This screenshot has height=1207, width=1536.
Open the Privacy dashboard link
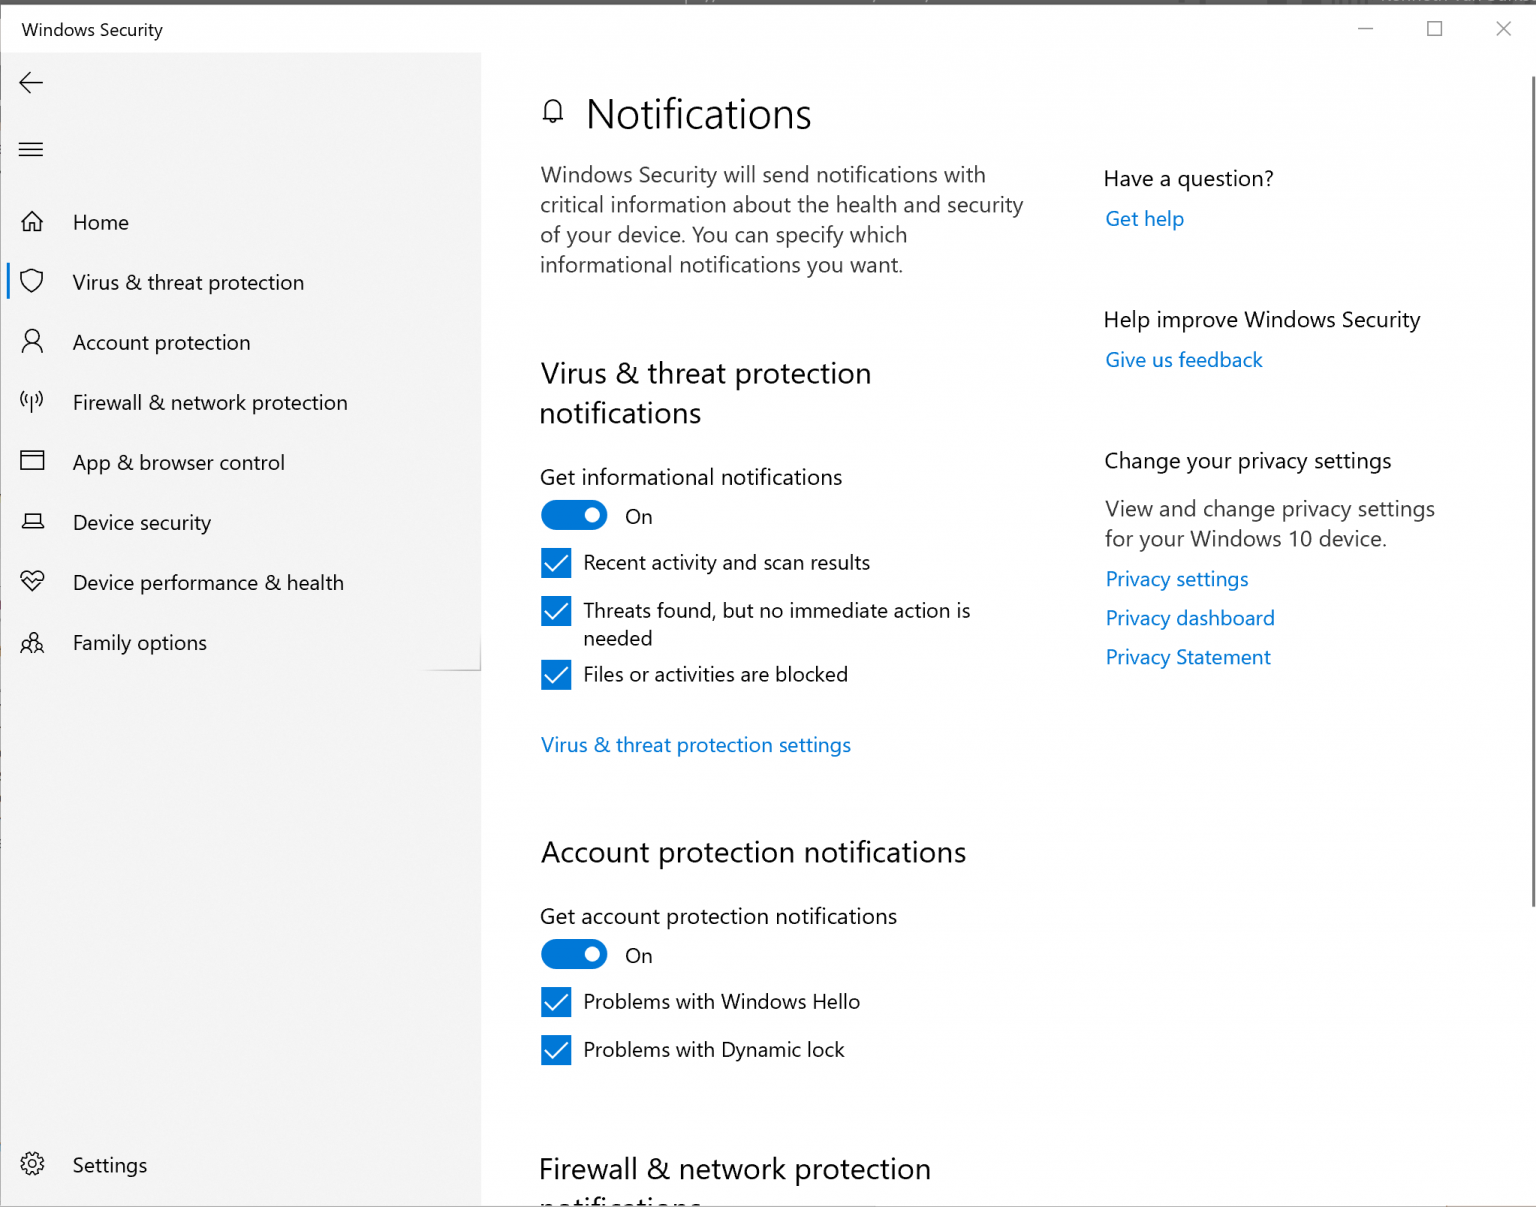(x=1189, y=618)
